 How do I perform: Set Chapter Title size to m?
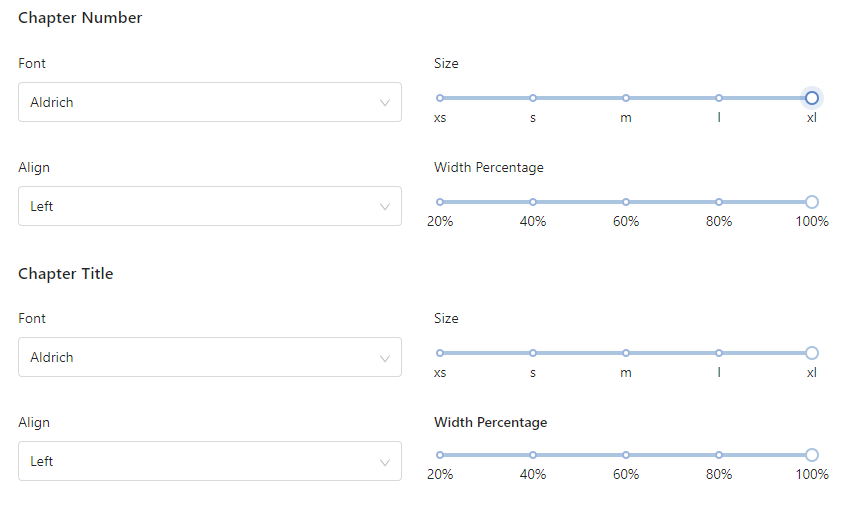click(x=626, y=353)
